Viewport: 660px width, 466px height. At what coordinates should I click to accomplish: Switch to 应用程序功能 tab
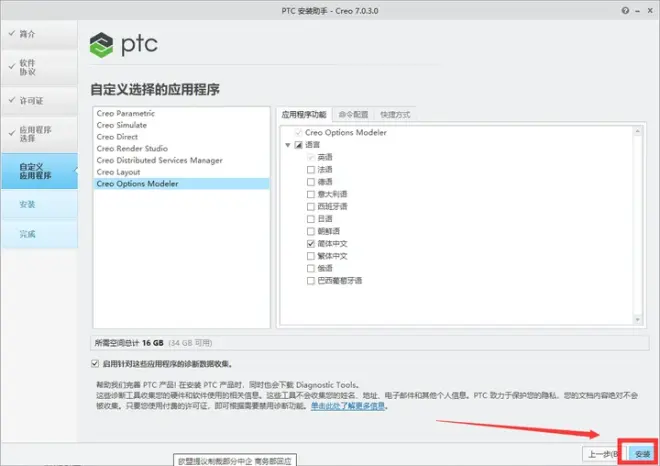tap(304, 115)
